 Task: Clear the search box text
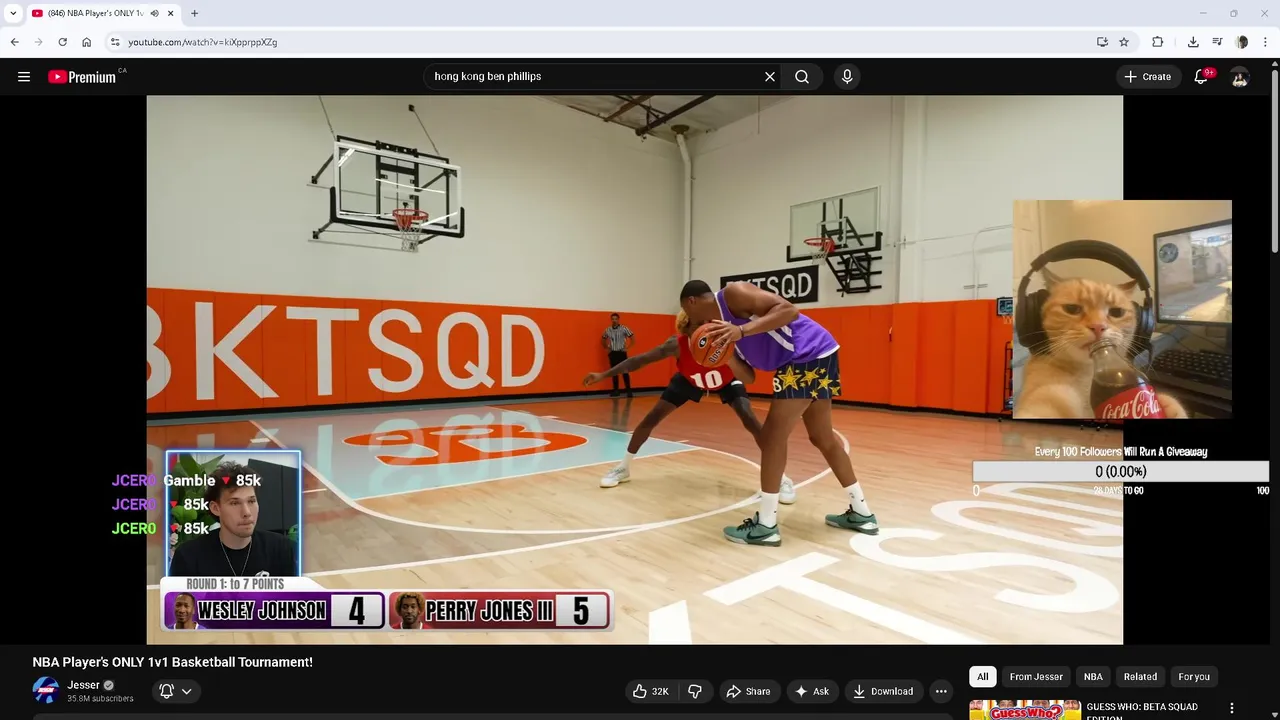770,77
